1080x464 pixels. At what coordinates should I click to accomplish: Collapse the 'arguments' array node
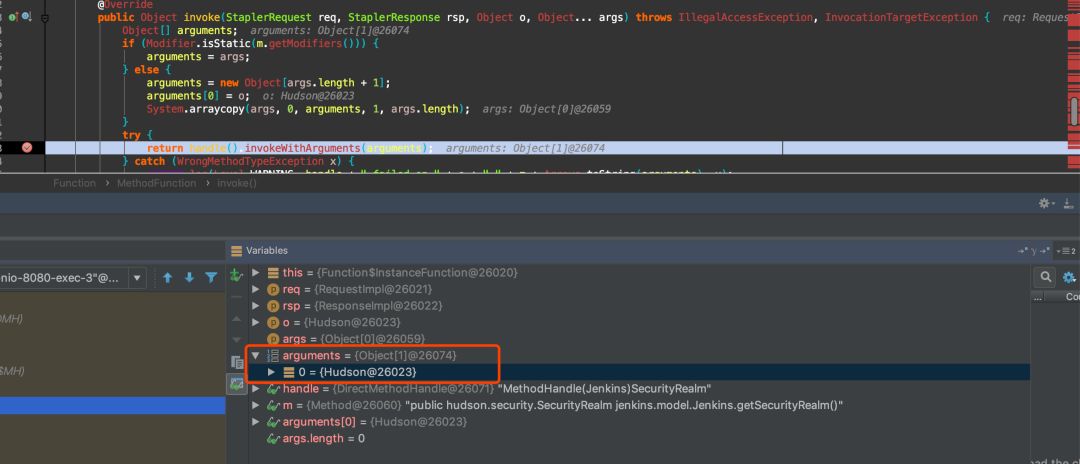pyautogui.click(x=256, y=355)
